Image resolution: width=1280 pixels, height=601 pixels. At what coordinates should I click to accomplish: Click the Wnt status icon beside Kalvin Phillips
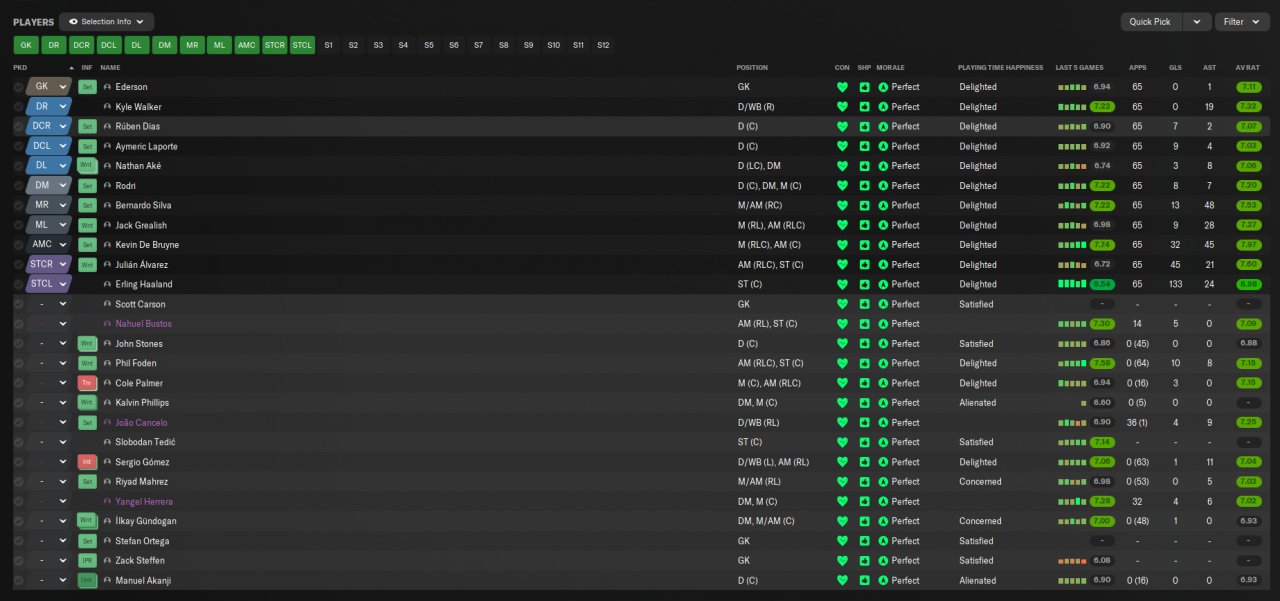click(x=87, y=403)
